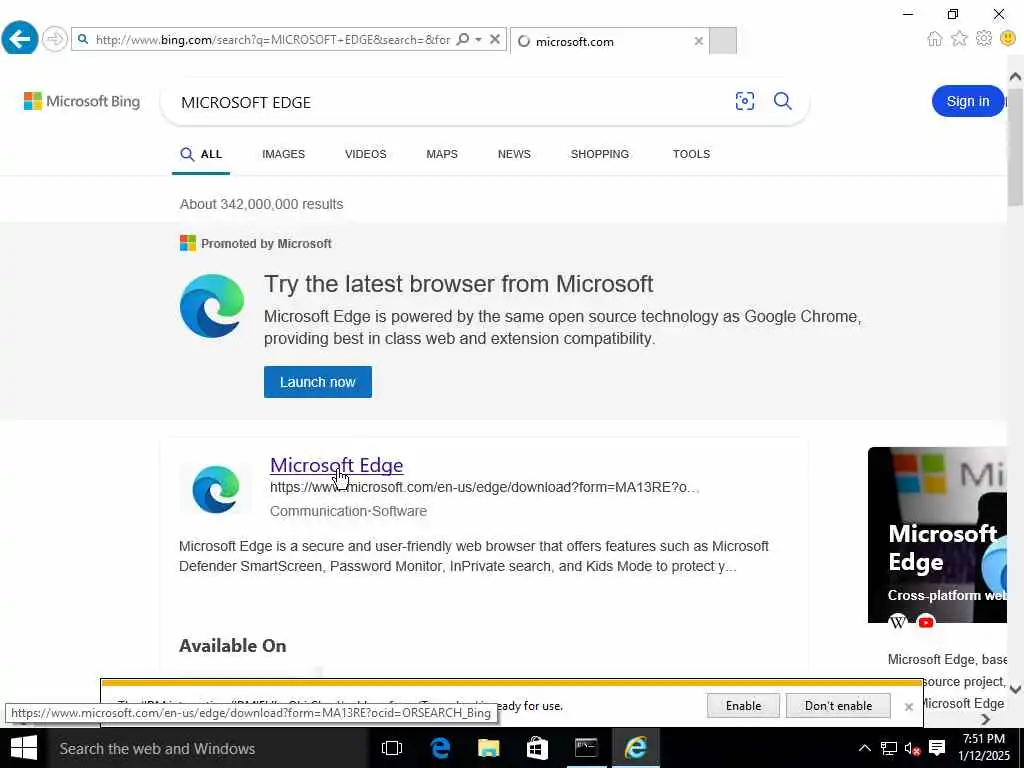Close the microsoft.com tab
1024x768 pixels.
[x=698, y=41]
